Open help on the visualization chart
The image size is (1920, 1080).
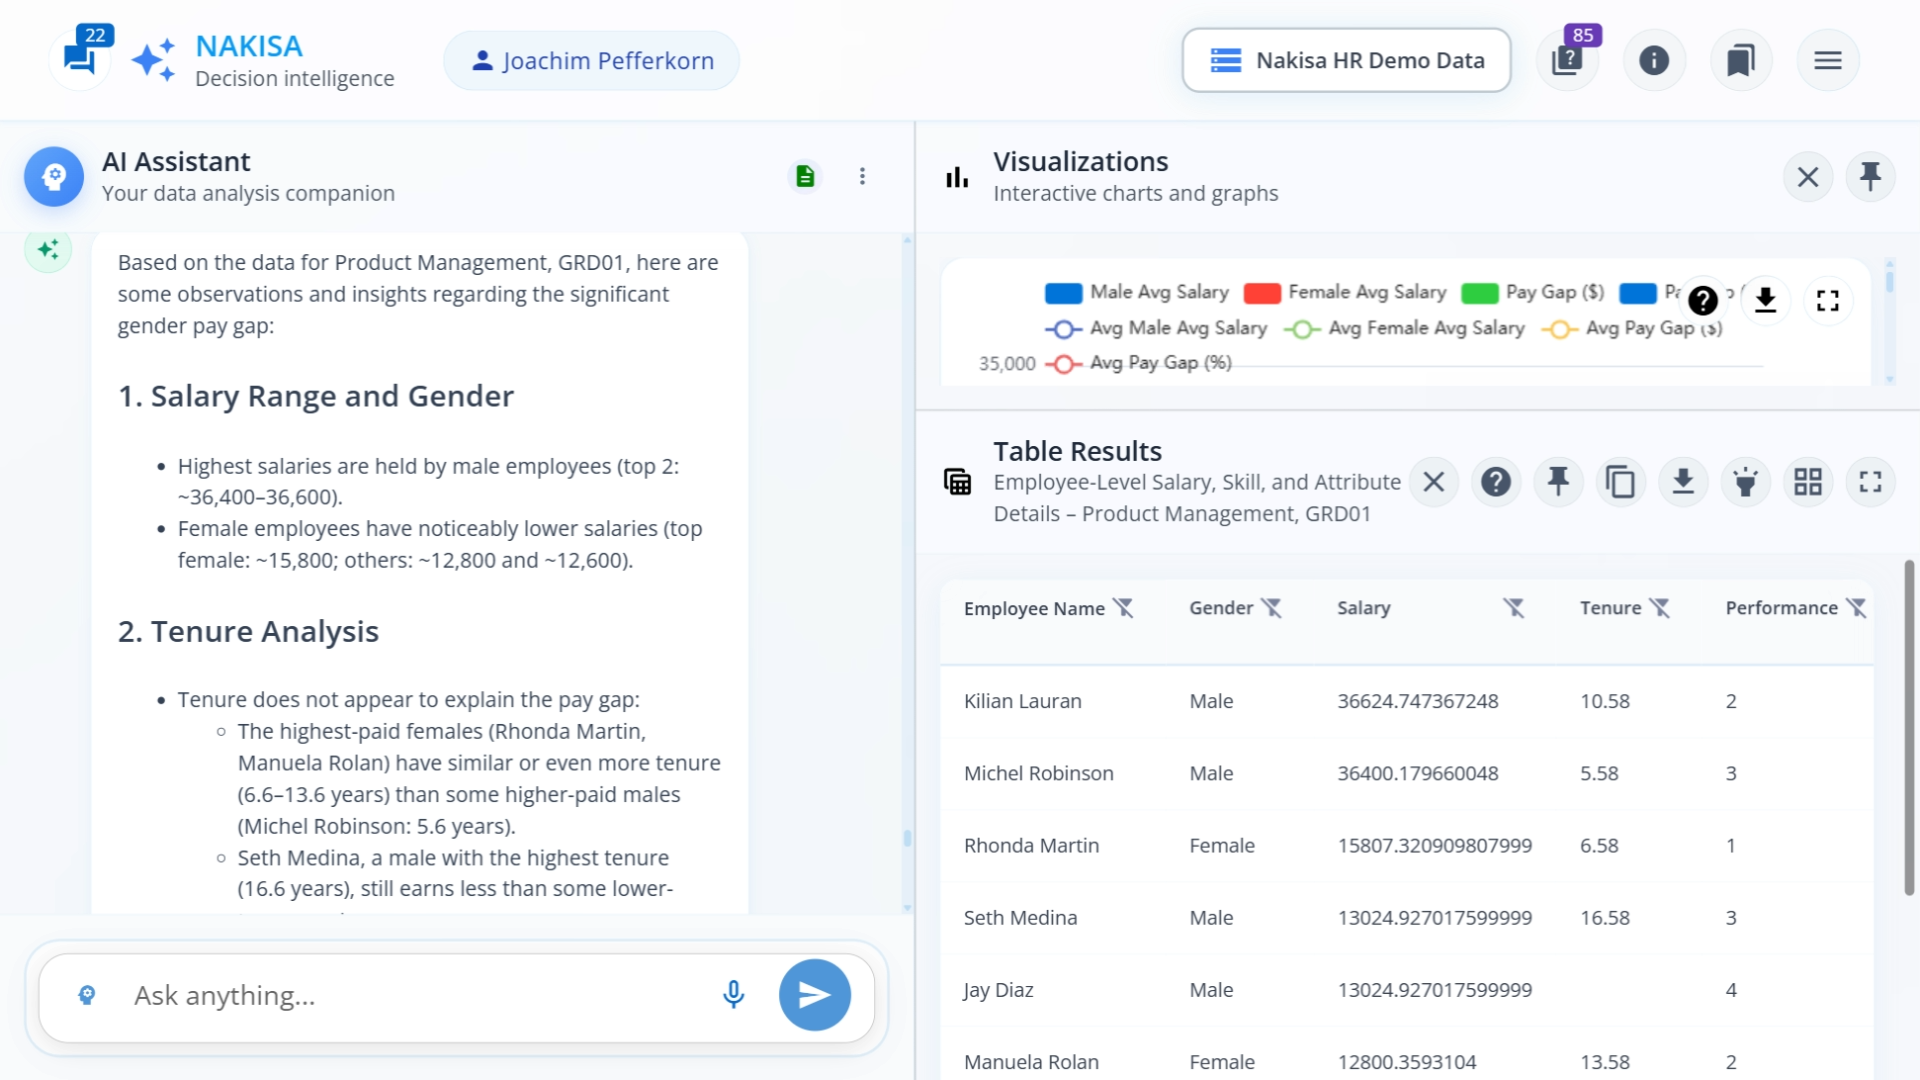(x=1704, y=300)
